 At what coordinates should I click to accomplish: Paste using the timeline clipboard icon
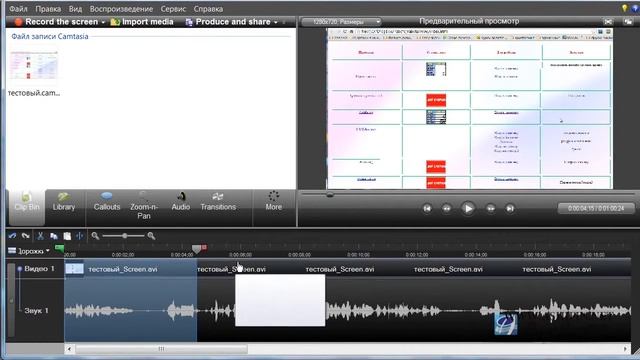[67, 236]
